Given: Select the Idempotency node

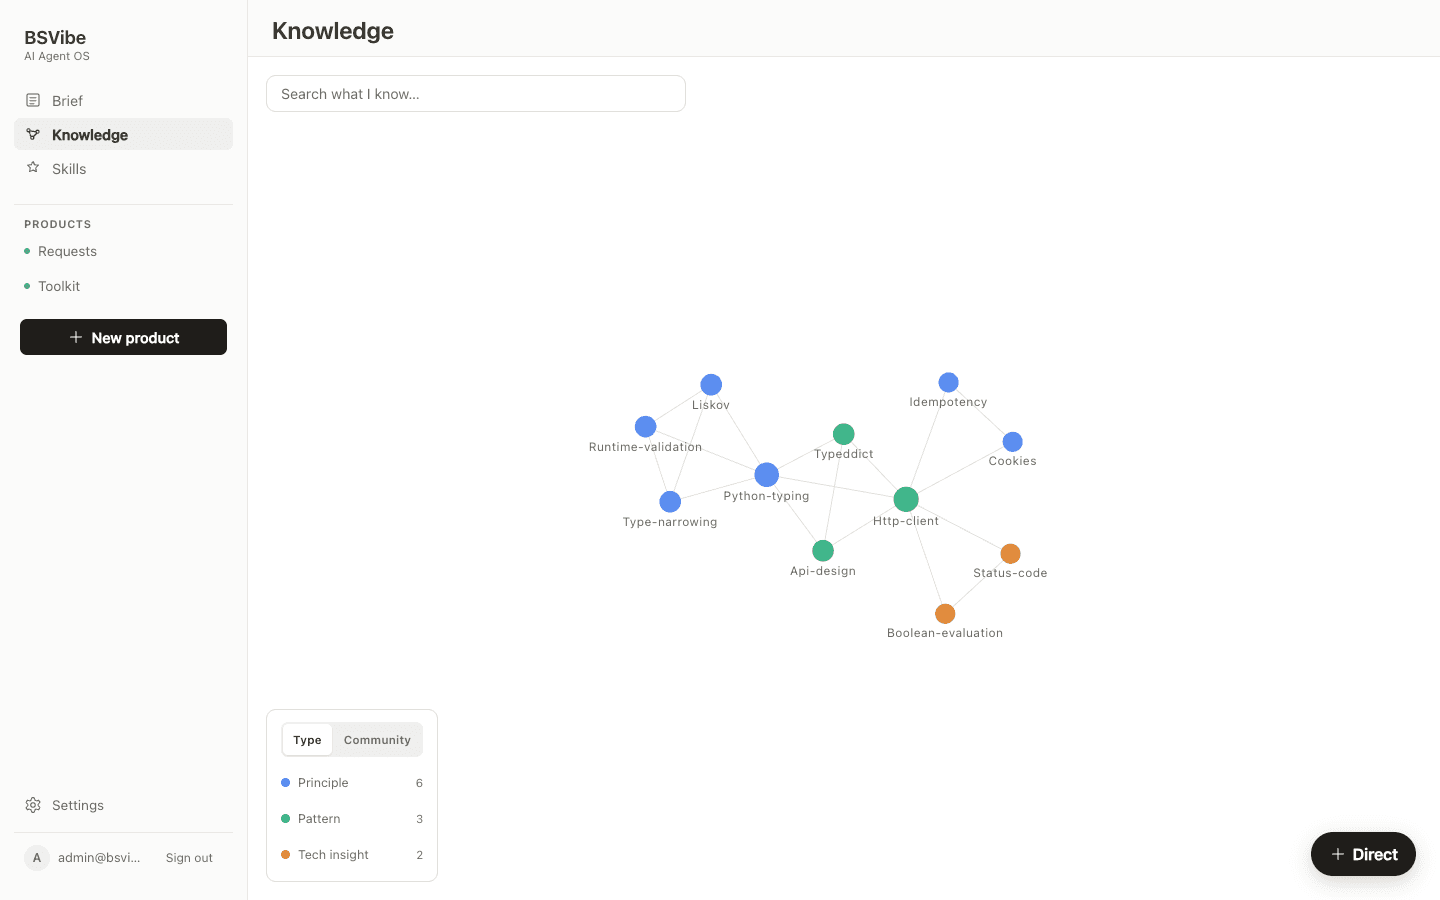Looking at the screenshot, I should [x=949, y=382].
